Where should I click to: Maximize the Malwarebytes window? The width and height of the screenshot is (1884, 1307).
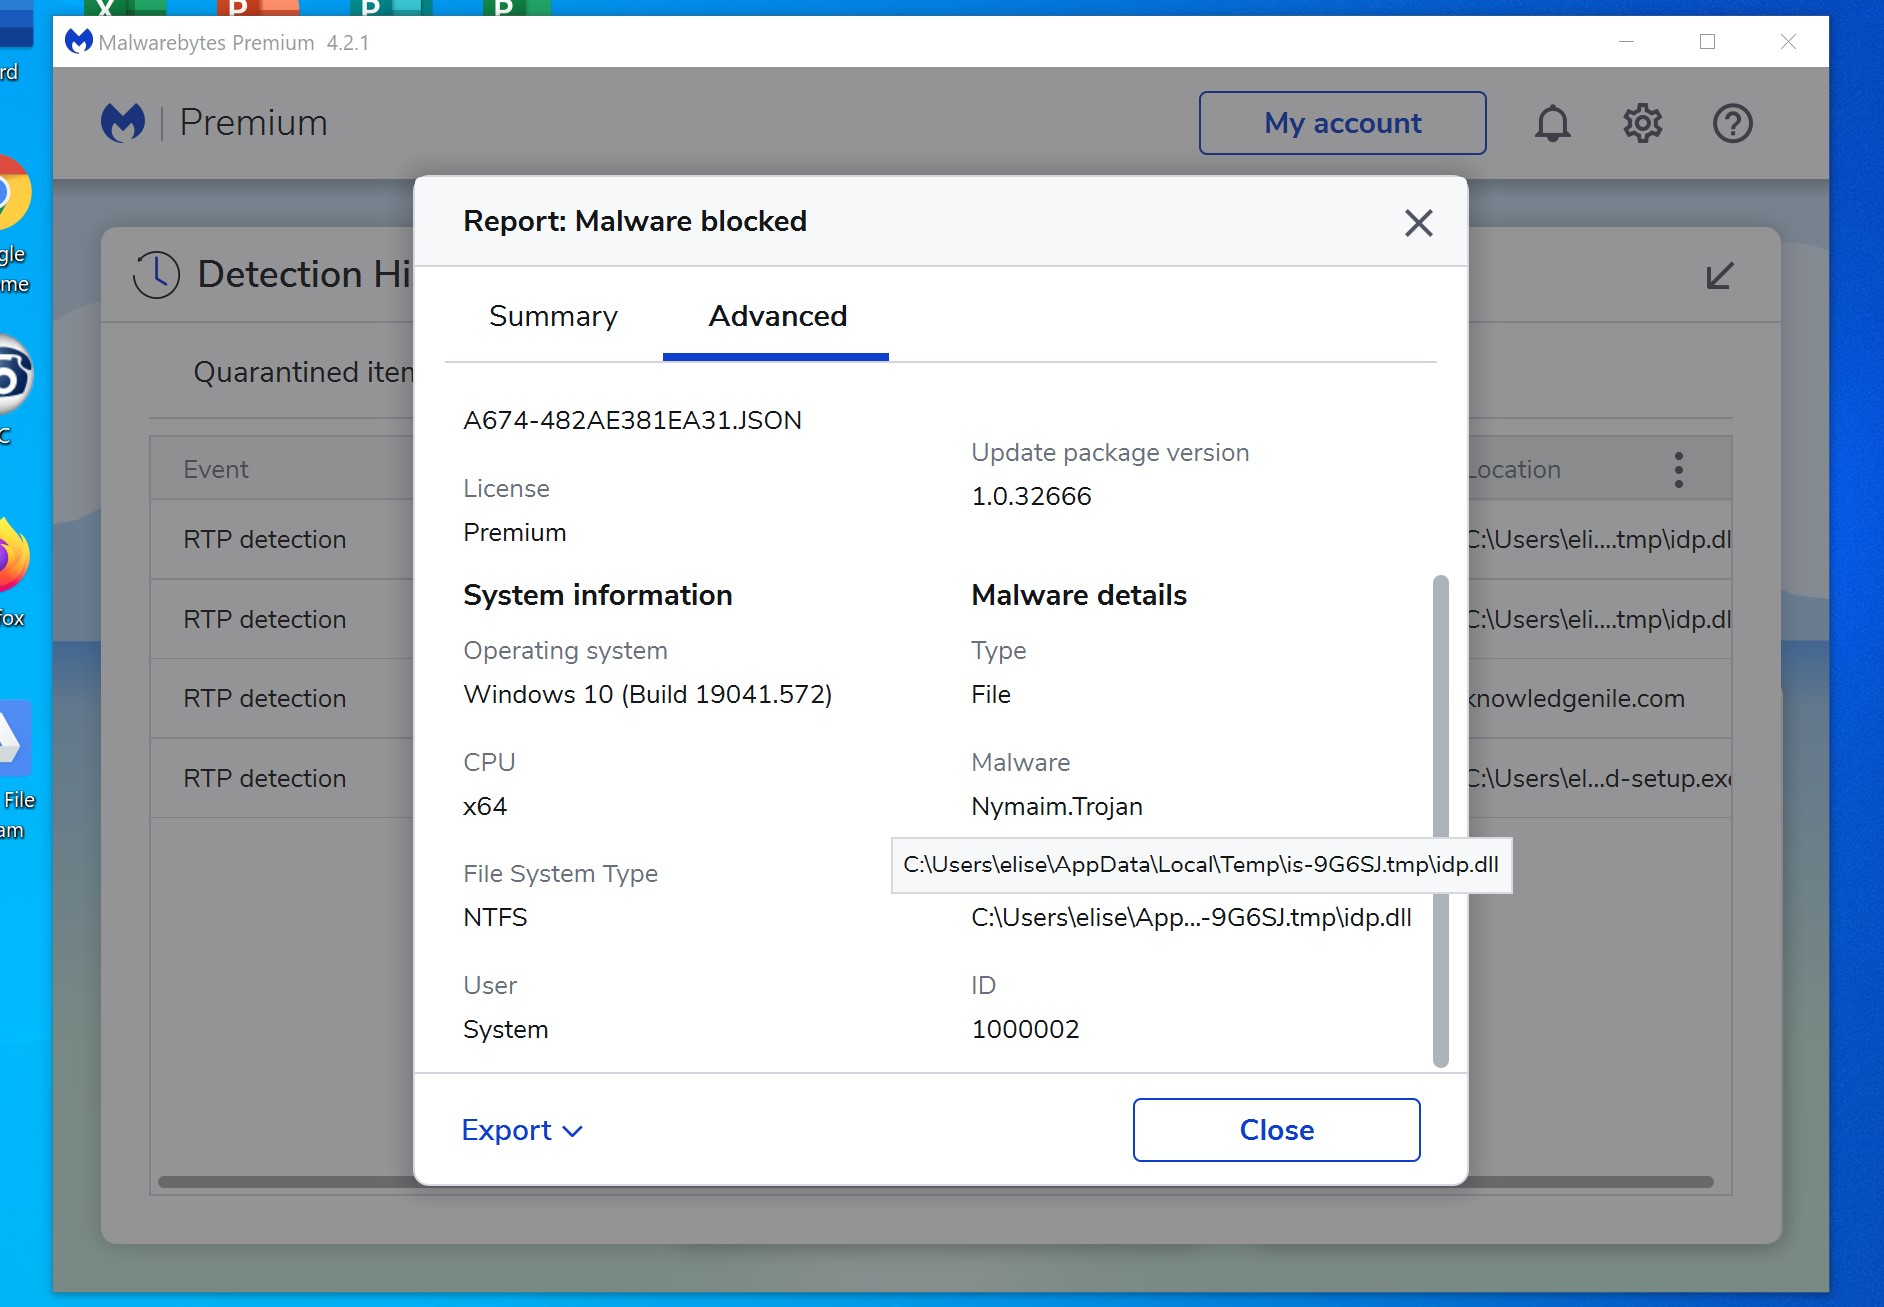[1707, 42]
